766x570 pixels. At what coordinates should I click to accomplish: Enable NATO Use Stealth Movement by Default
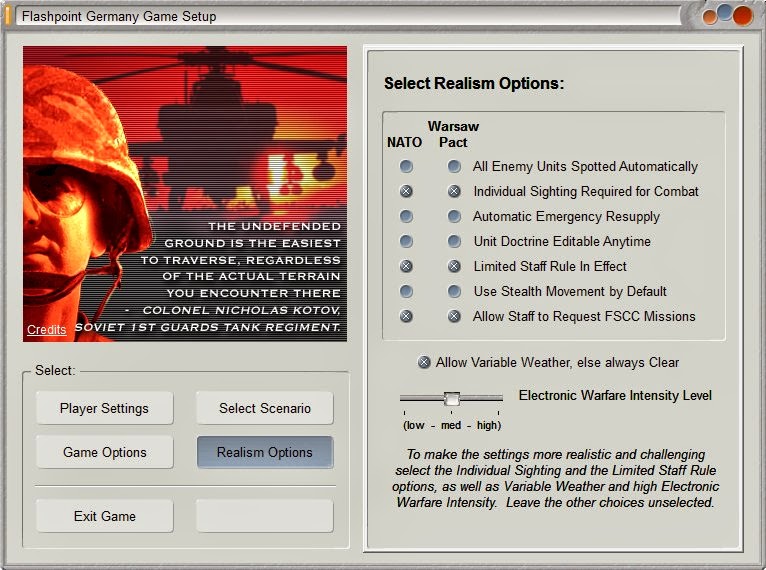click(x=406, y=292)
